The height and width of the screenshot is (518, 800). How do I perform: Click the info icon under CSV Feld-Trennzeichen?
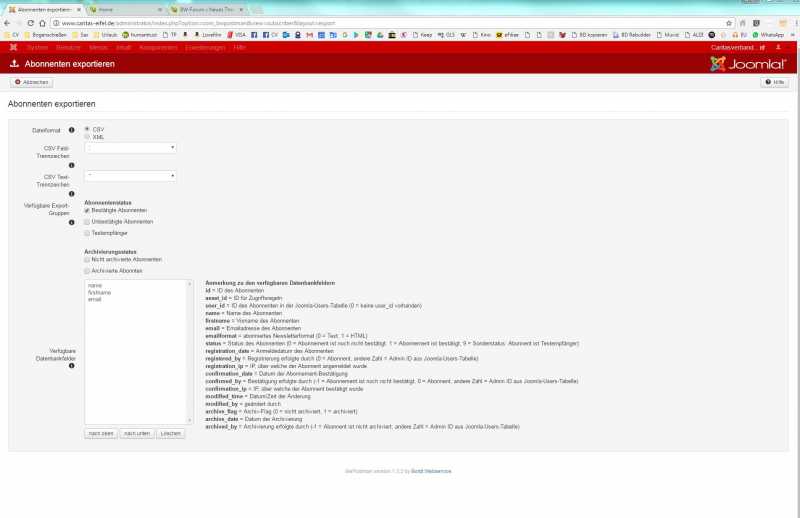click(x=71, y=165)
